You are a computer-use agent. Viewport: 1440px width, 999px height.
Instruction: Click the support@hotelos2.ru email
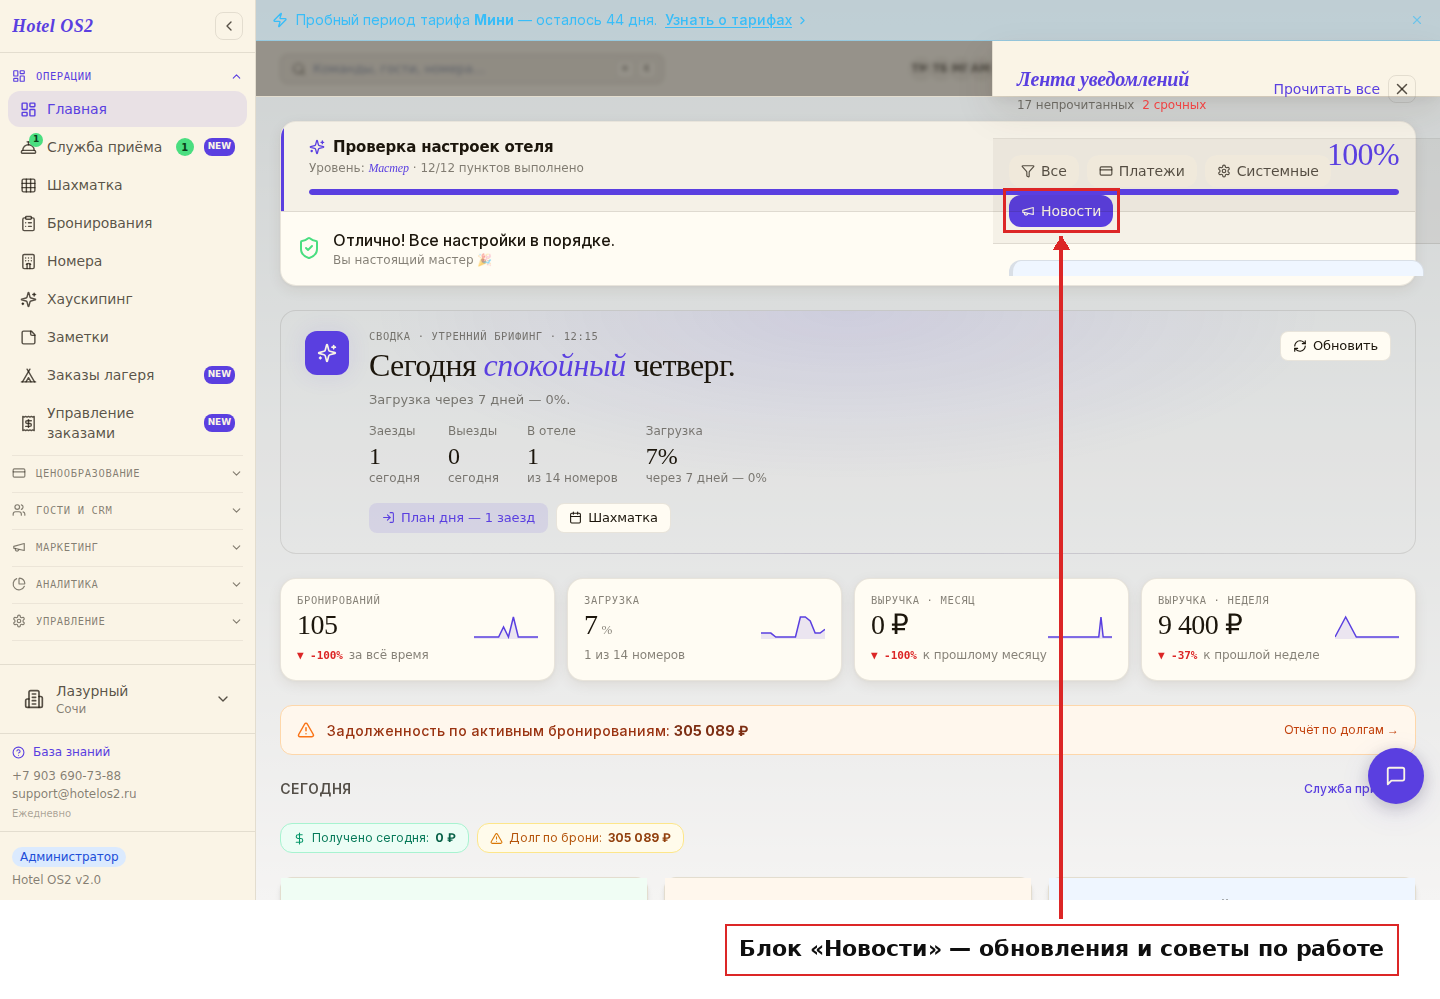pos(74,794)
